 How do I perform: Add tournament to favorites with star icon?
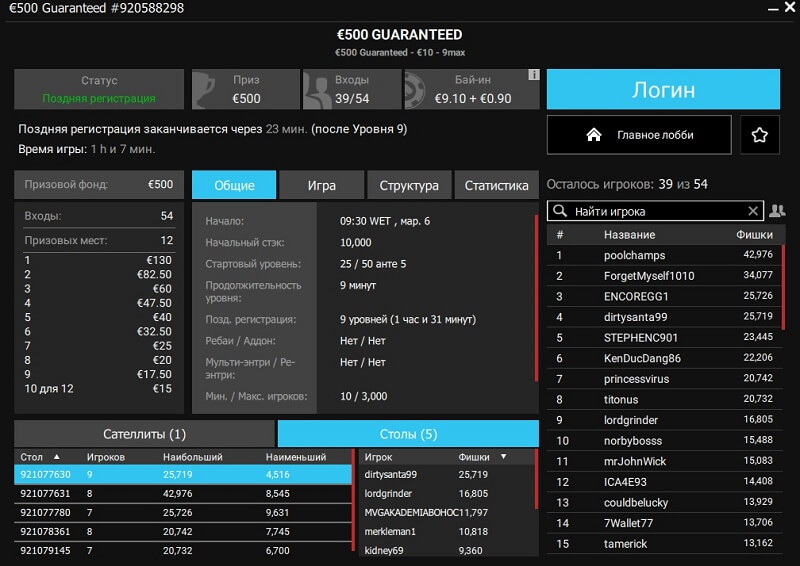click(759, 135)
